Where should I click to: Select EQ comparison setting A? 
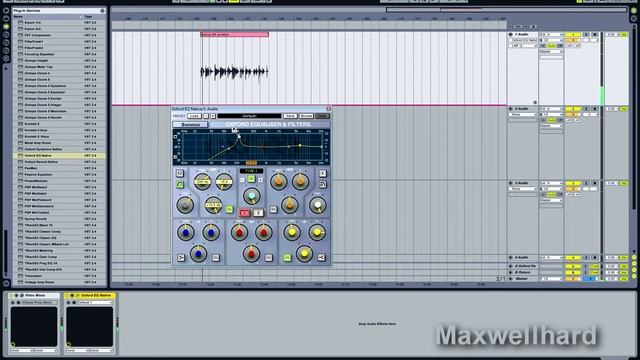tap(244, 213)
